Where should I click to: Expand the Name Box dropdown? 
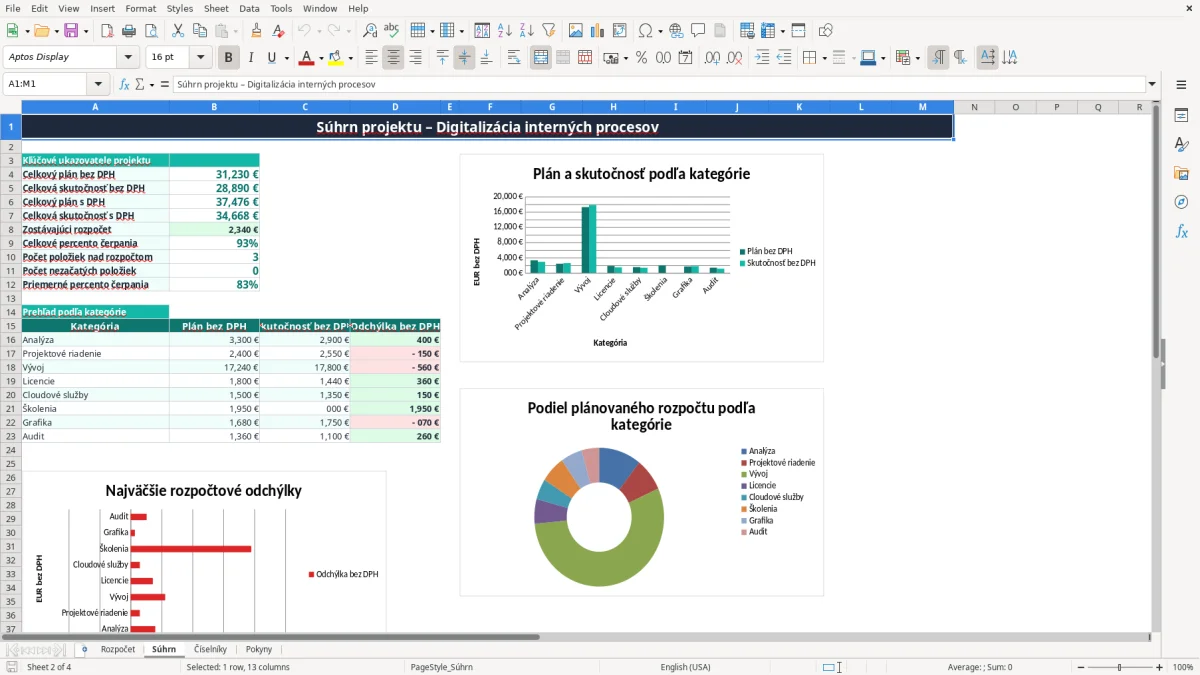click(98, 84)
